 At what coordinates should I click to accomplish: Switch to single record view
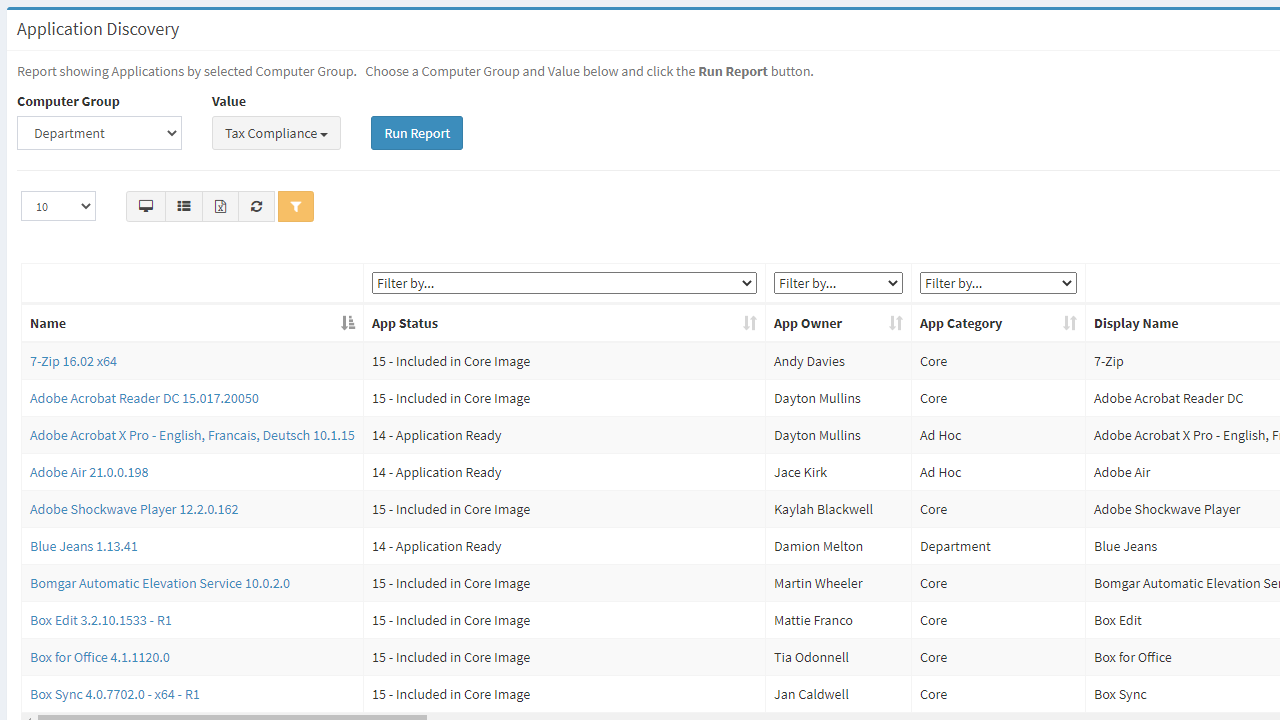pyautogui.click(x=146, y=206)
